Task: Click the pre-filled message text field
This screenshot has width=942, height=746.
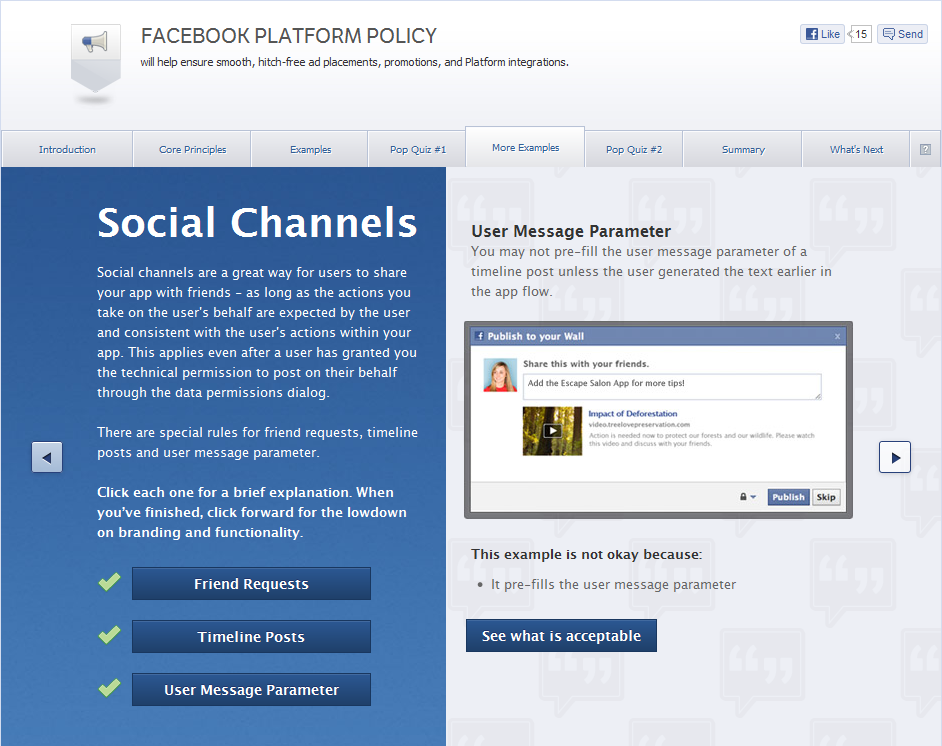Action: [672, 386]
